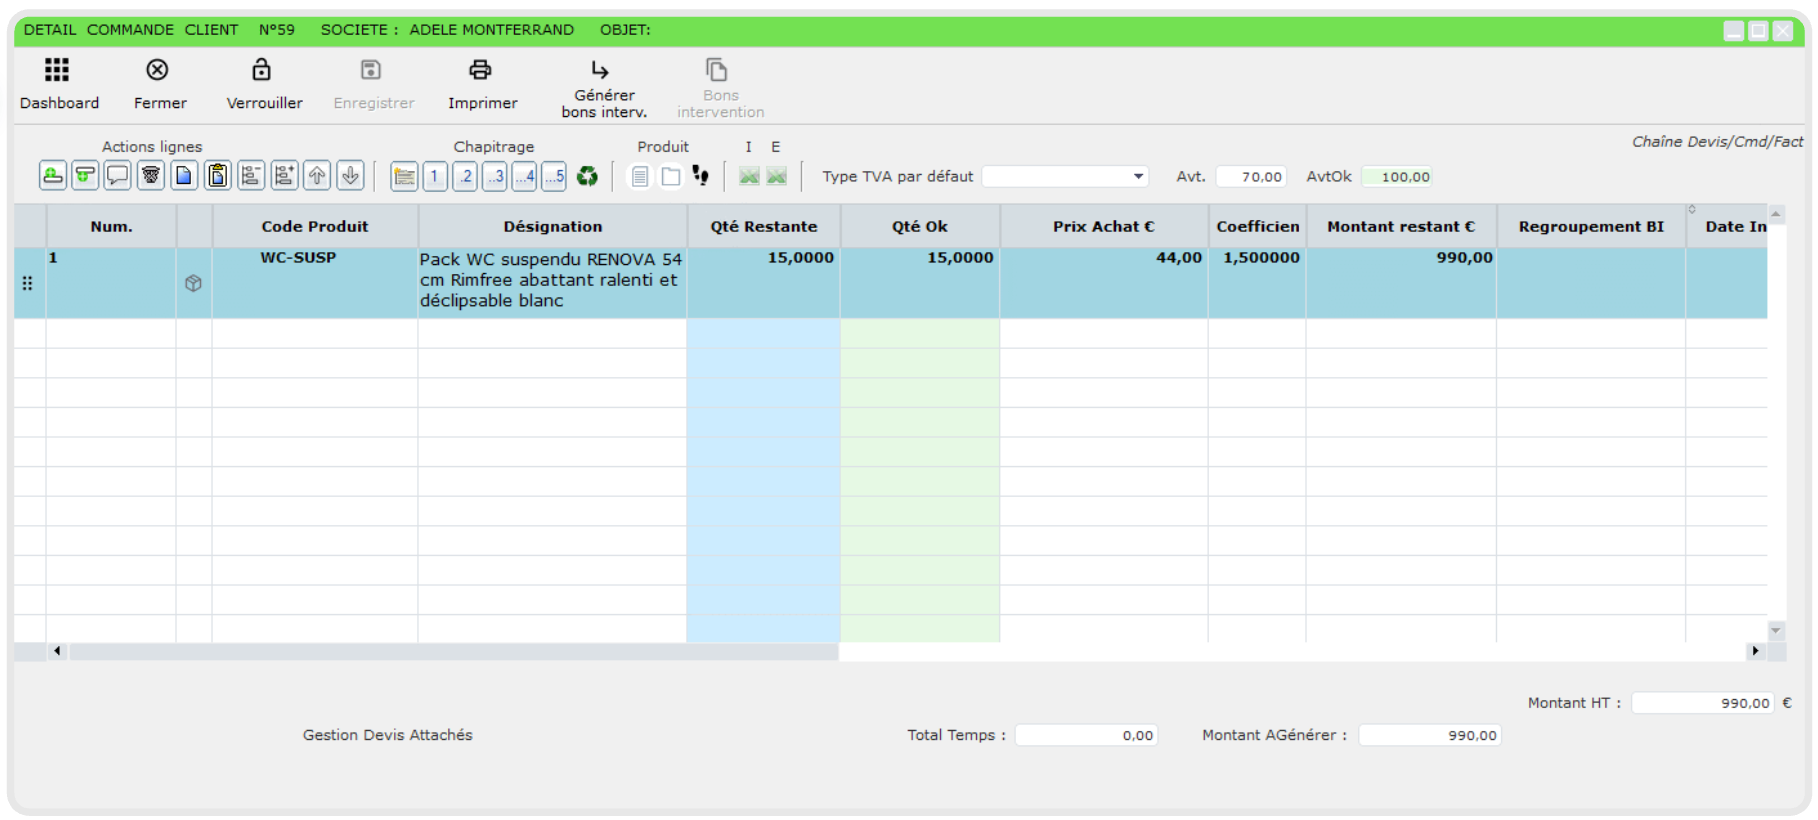The height and width of the screenshot is (820, 1818).
Task: Click the footprints icon in Produit group
Action: (x=701, y=177)
